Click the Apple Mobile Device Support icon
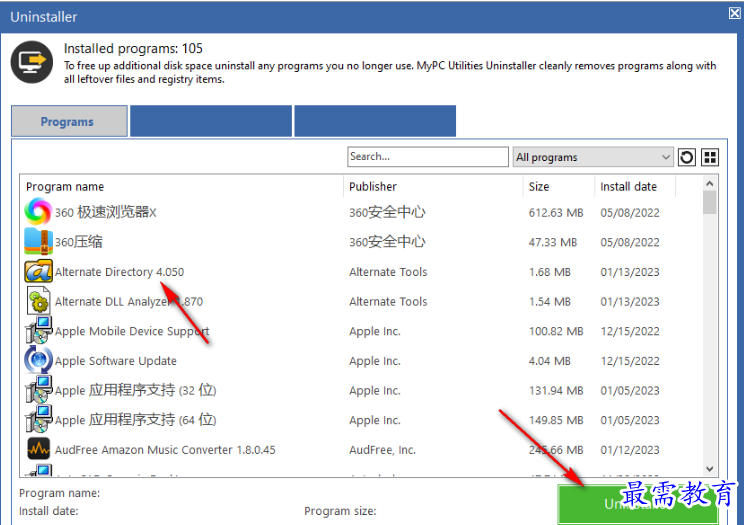Viewport: 744px width, 525px height. pyautogui.click(x=38, y=330)
